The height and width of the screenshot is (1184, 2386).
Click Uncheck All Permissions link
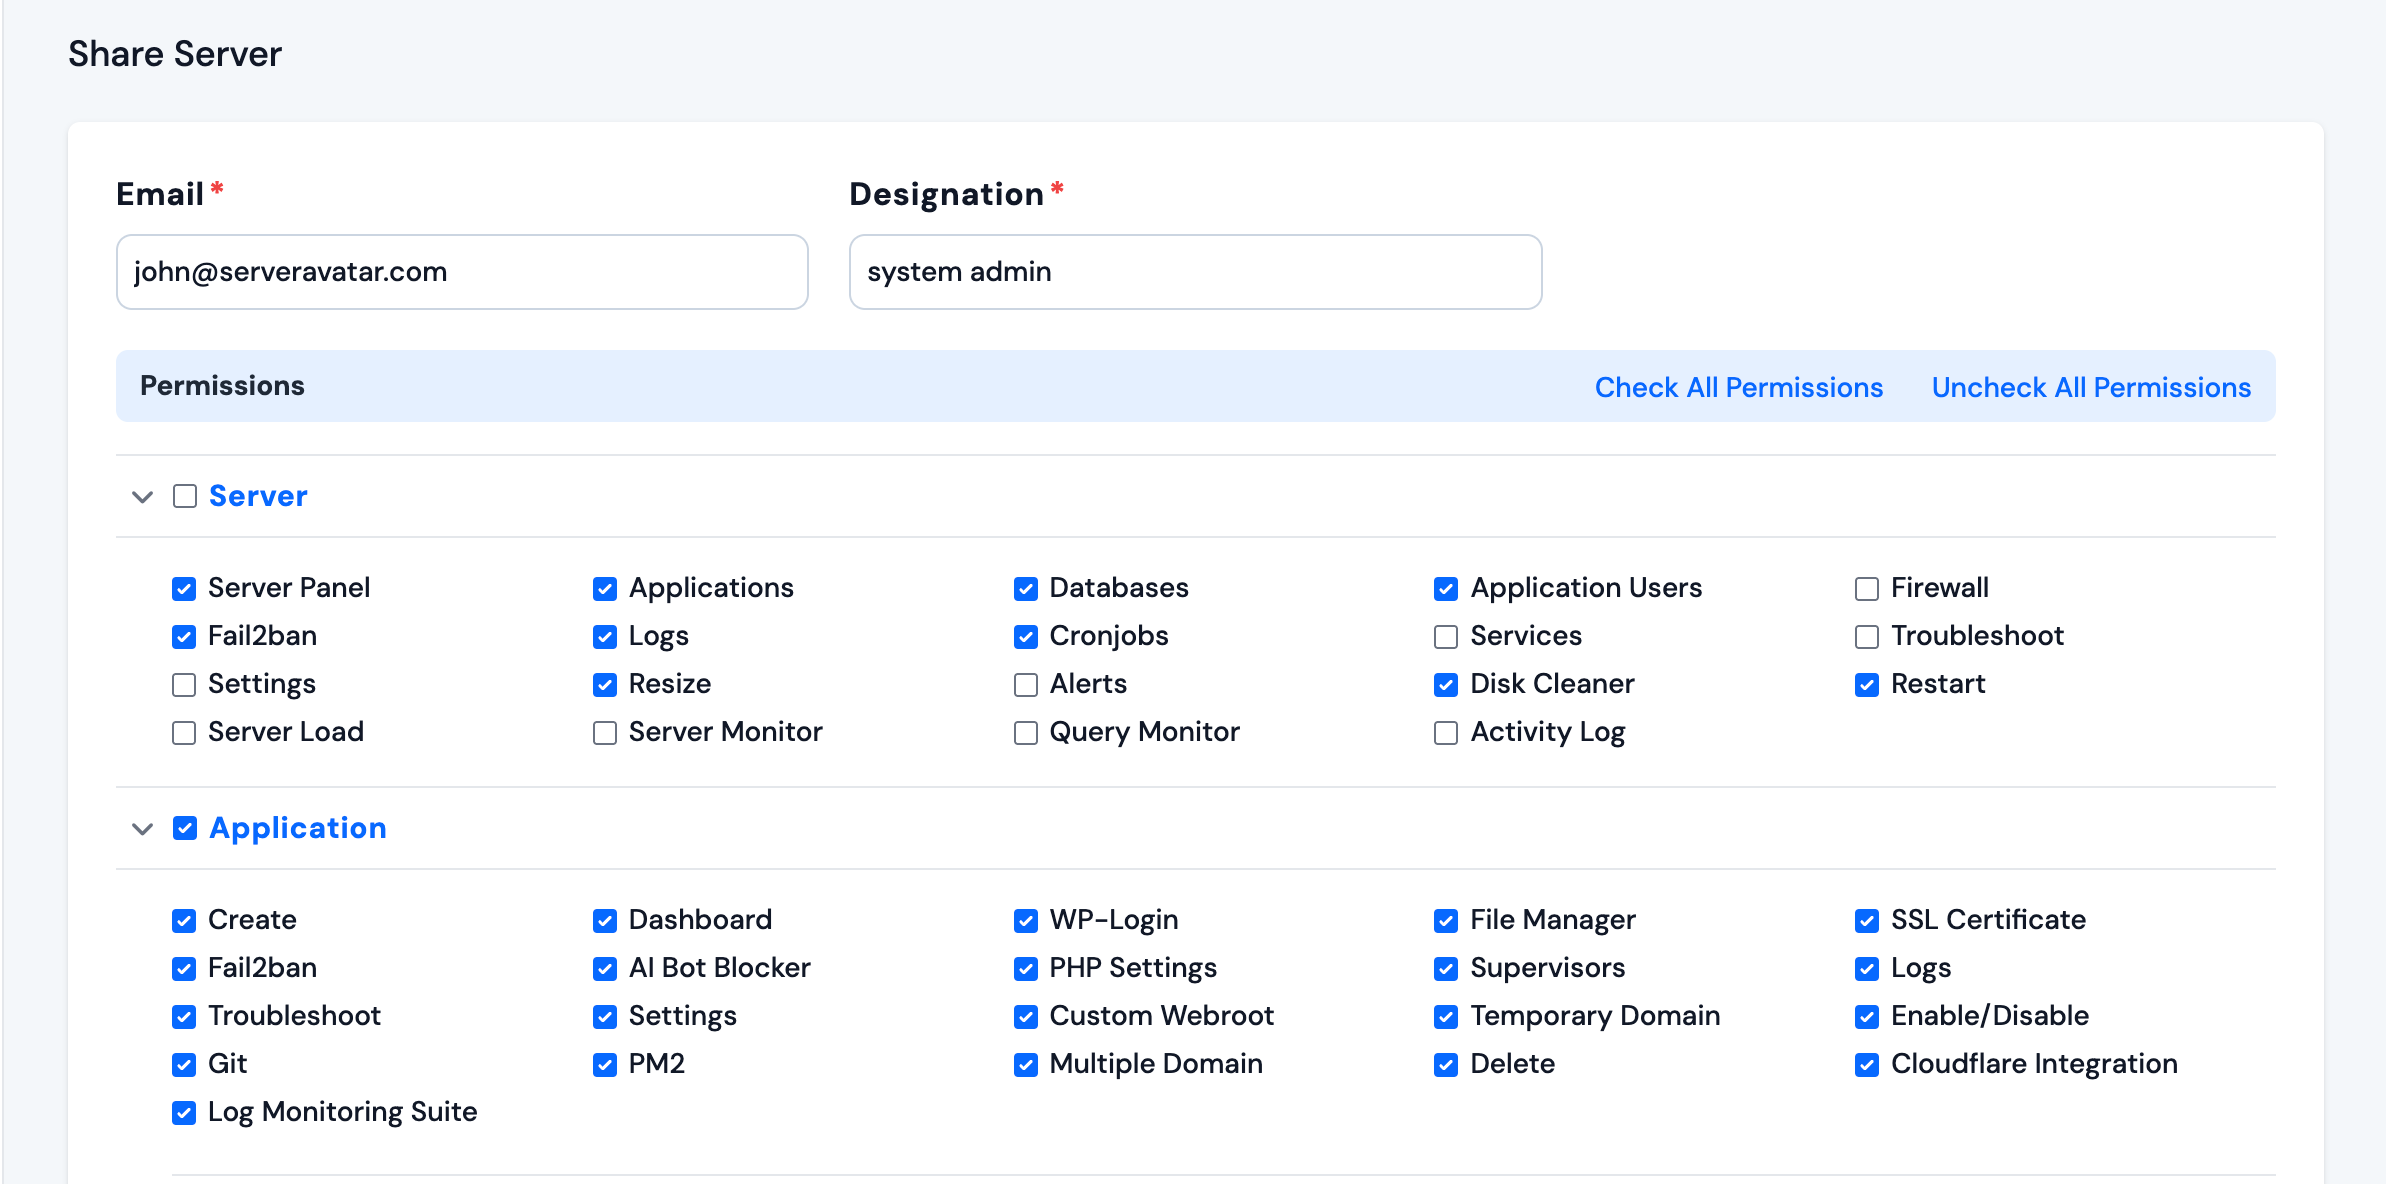(2091, 387)
